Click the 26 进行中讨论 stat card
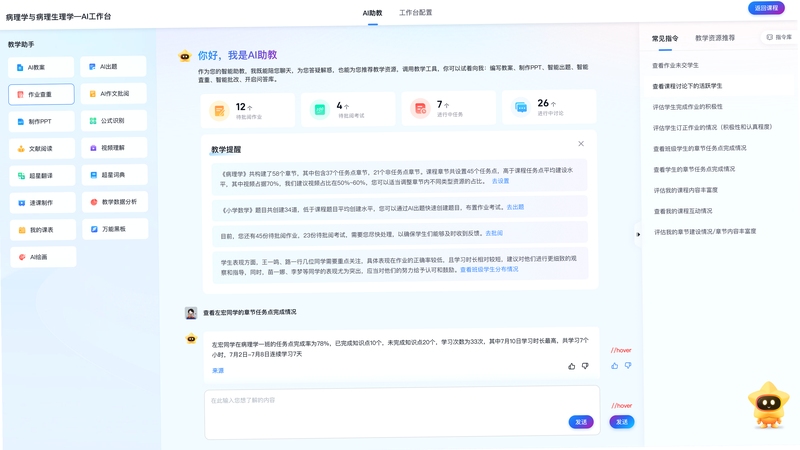This screenshot has height=450, width=800. click(549, 108)
